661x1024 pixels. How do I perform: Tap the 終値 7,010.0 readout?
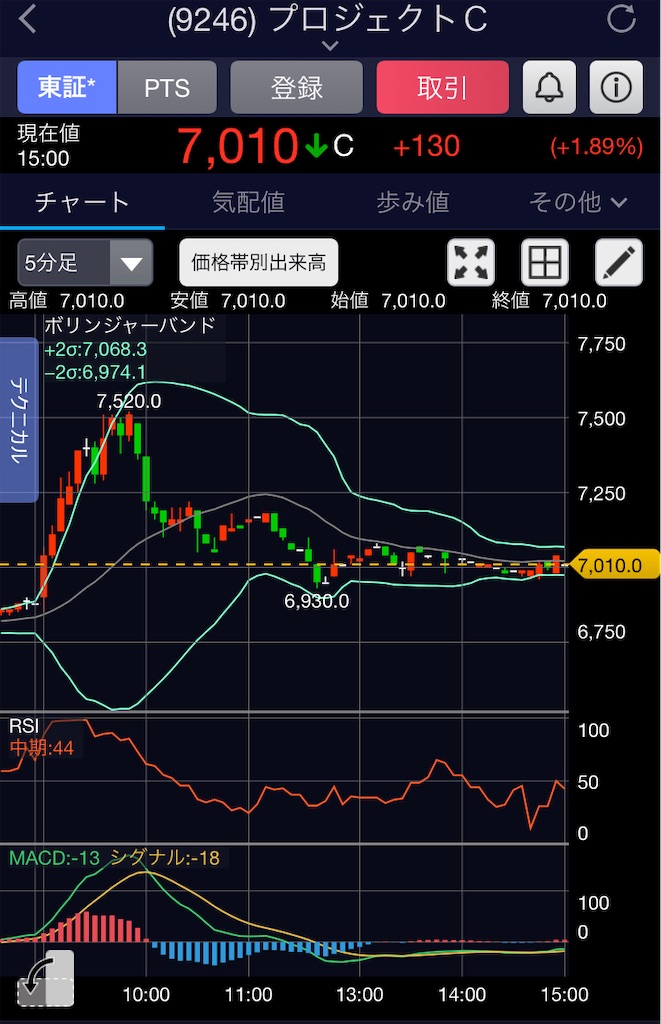[549, 300]
